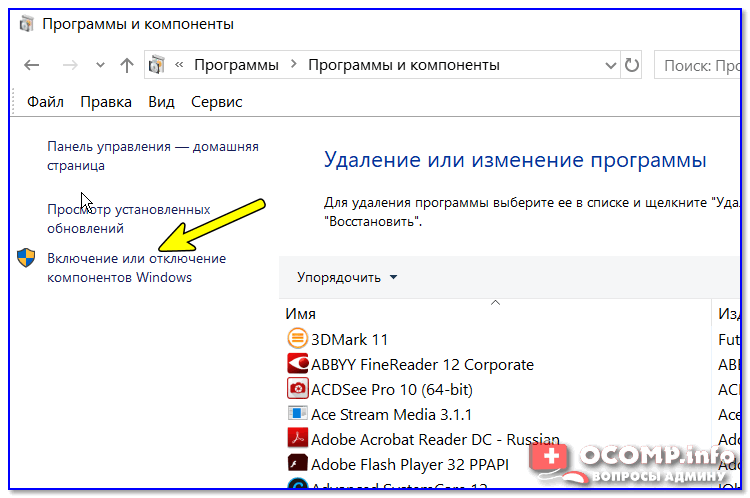
Task: Click the shield icon beside Windows components
Action: pyautogui.click(x=26, y=258)
